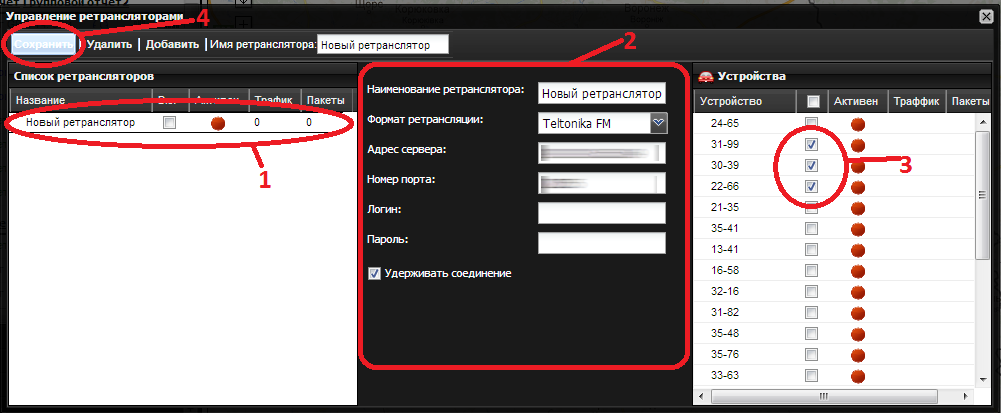Click the red active status icon for device 24-65
1001x413 pixels.
tap(857, 123)
